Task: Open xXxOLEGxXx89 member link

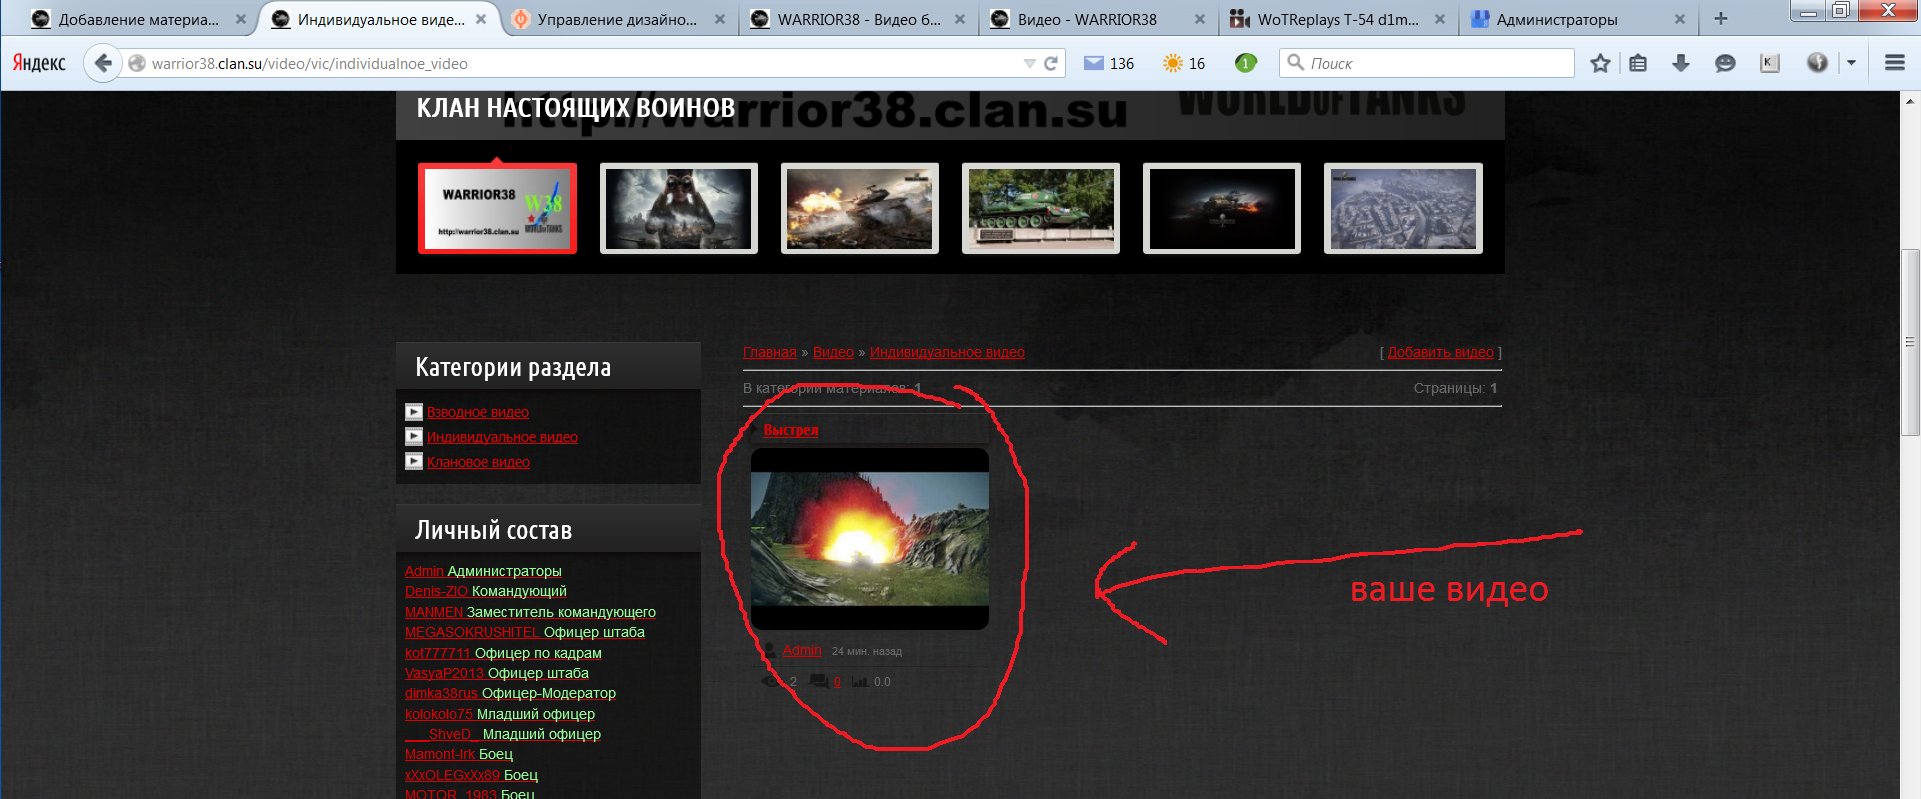Action: point(452,775)
